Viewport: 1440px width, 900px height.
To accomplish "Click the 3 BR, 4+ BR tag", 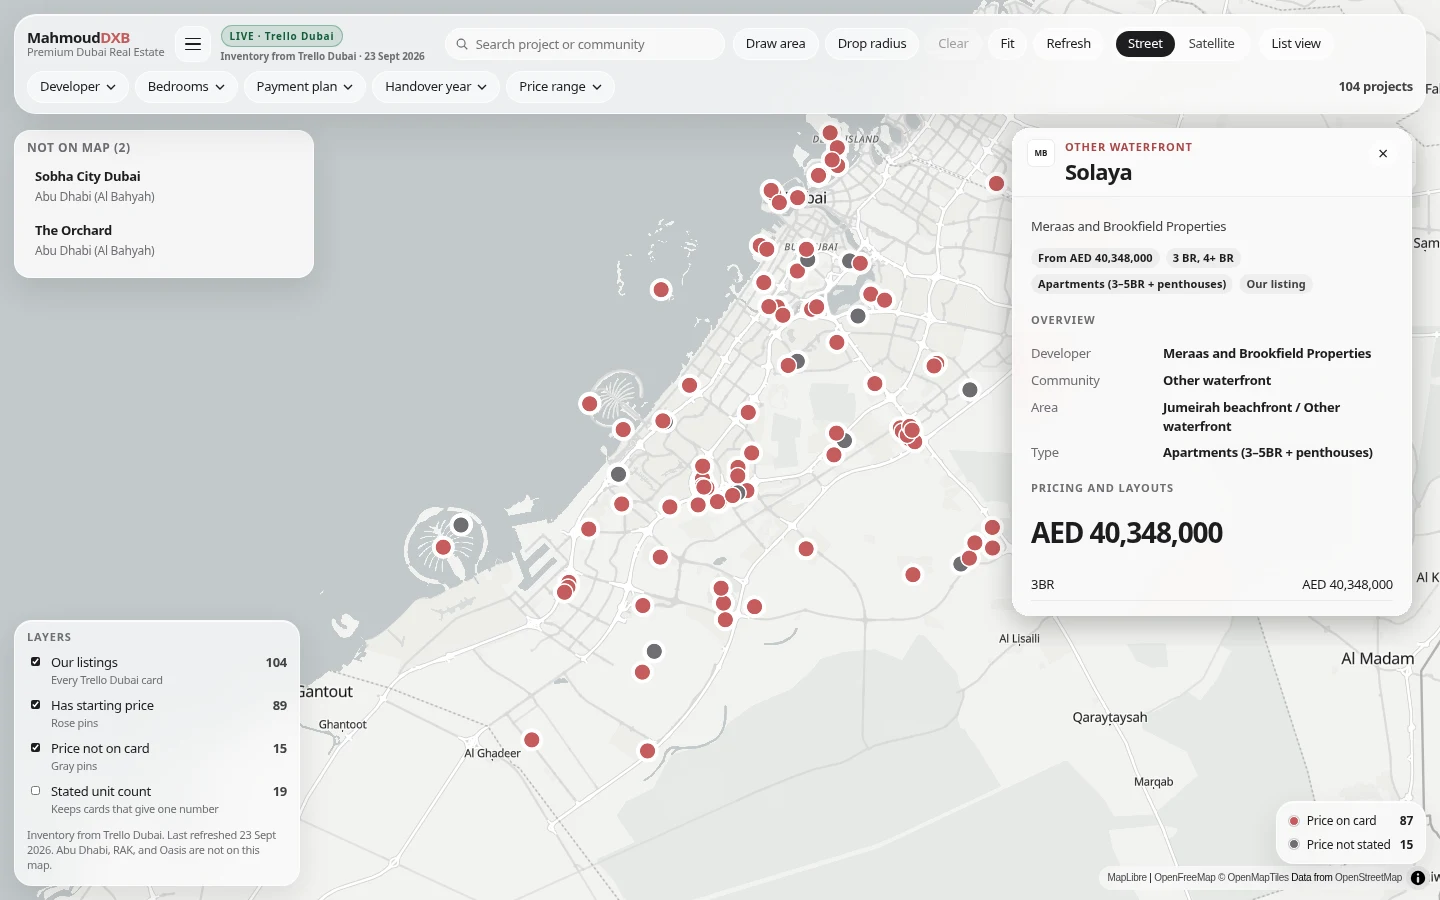I will (1203, 258).
